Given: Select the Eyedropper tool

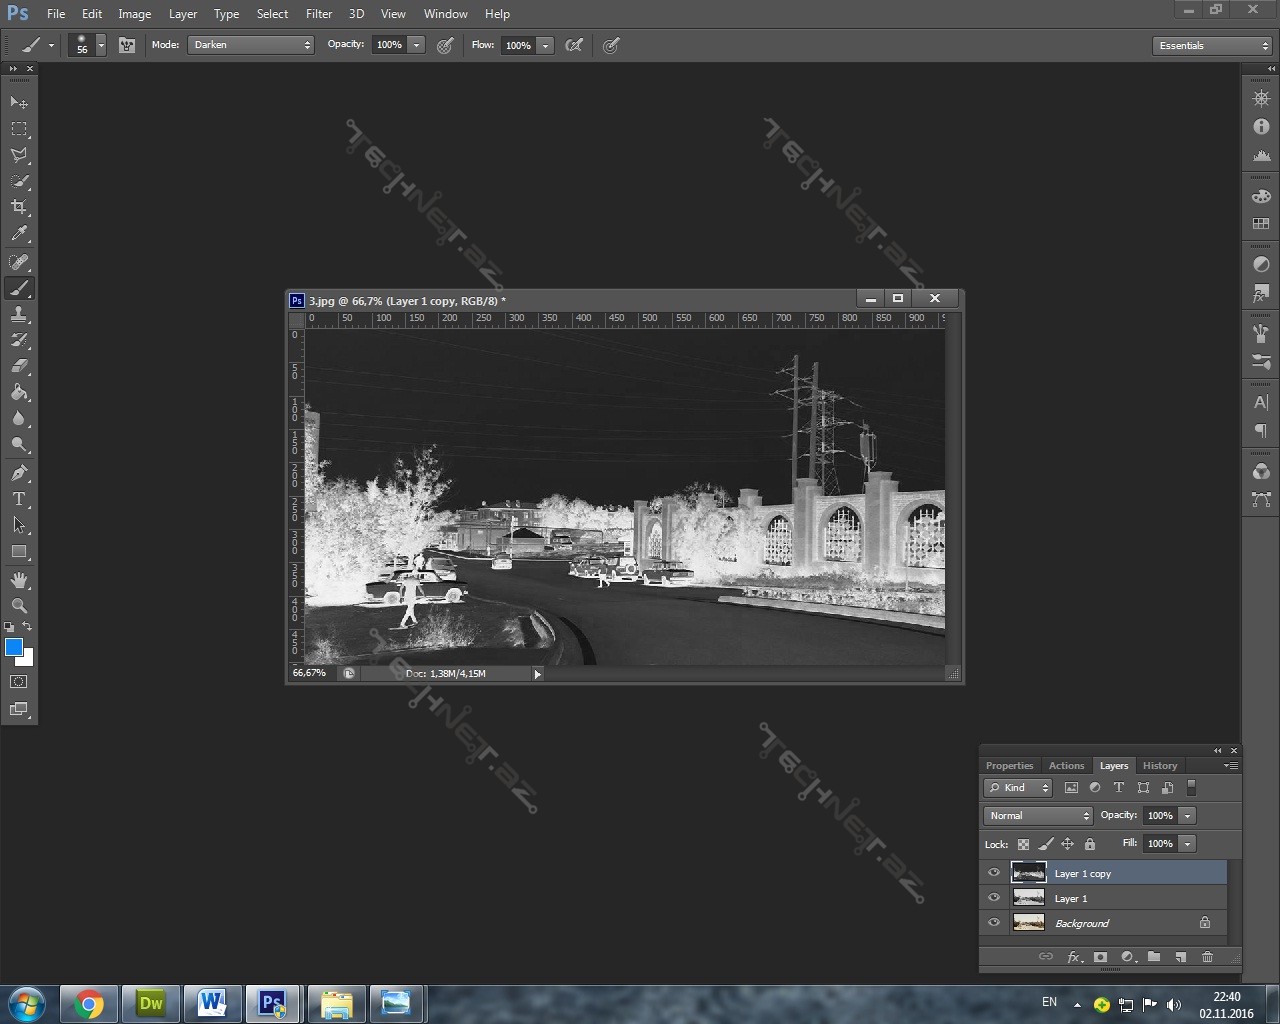Looking at the screenshot, I should click(19, 234).
